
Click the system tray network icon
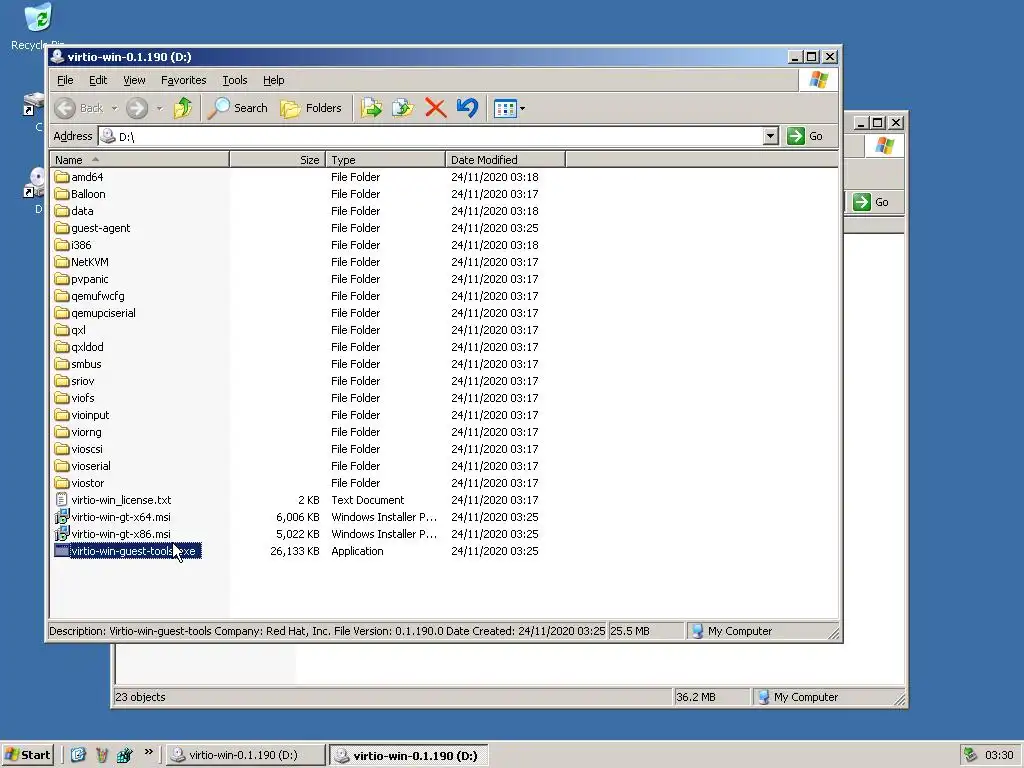pos(970,755)
